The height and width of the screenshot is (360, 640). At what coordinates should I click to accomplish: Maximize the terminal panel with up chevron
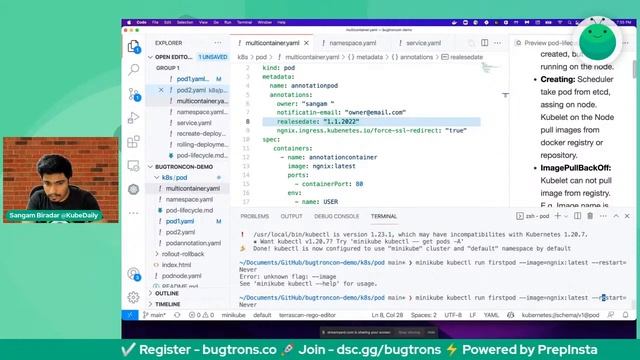coord(616,216)
